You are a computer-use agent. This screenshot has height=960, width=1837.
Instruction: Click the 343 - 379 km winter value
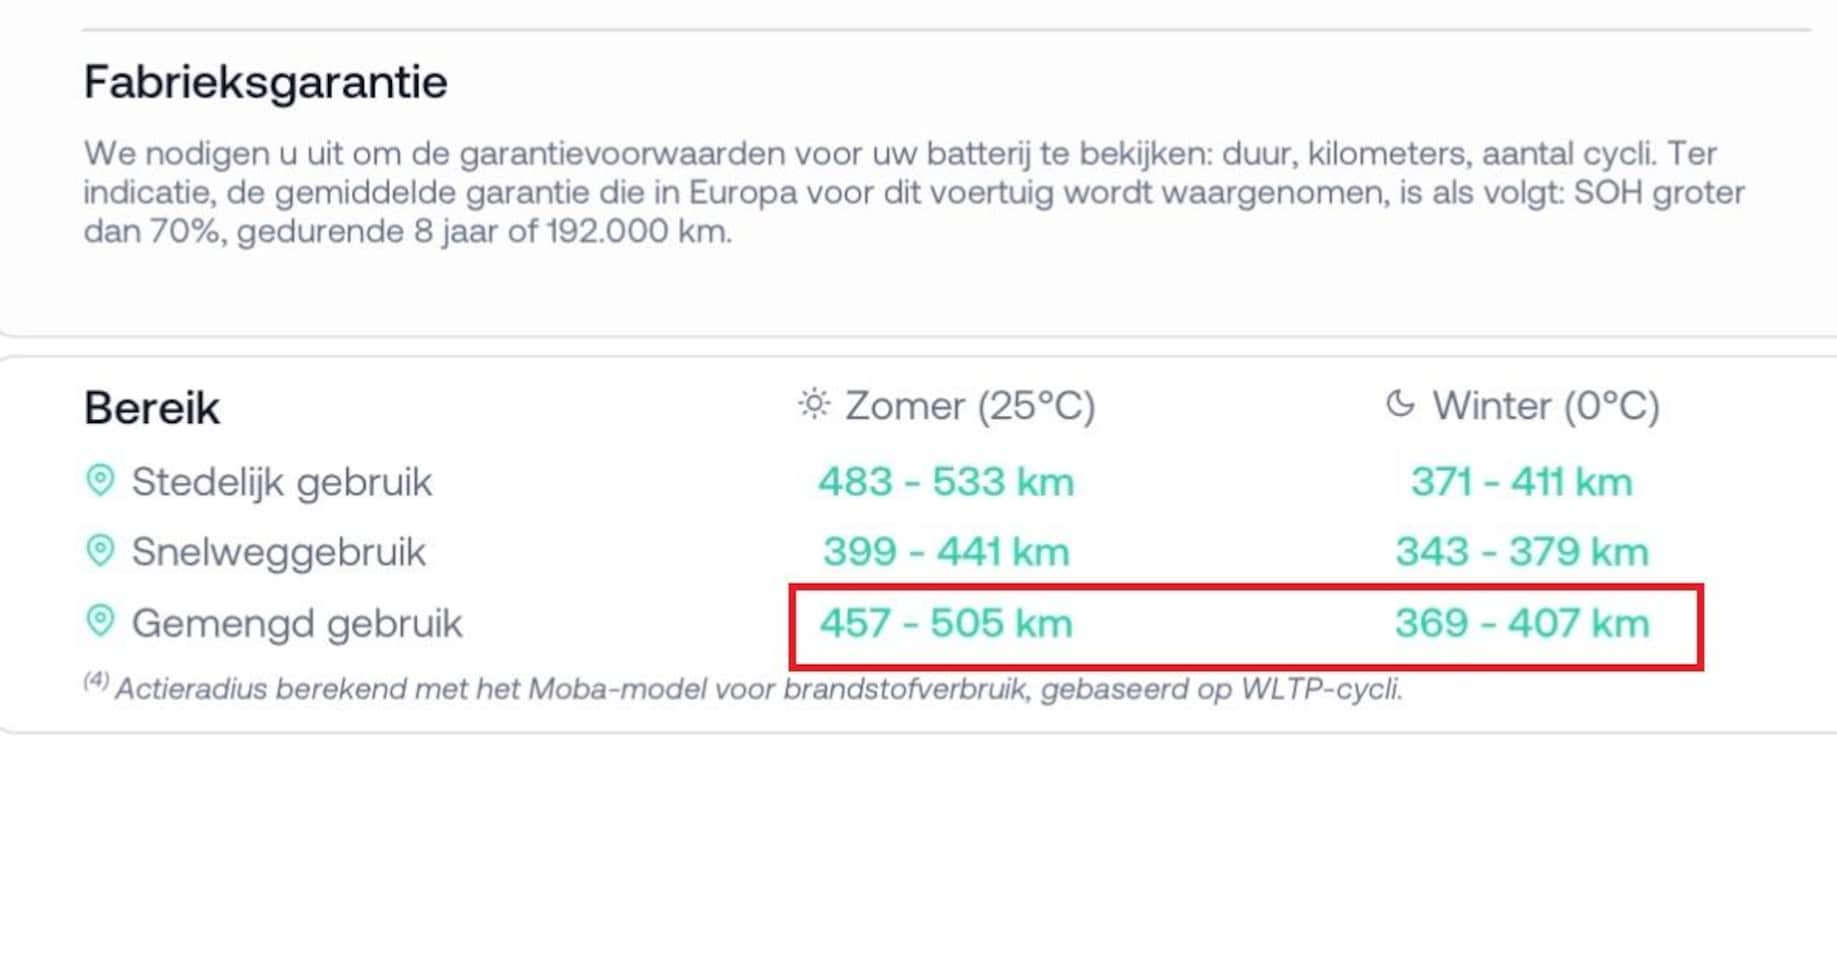(1521, 552)
